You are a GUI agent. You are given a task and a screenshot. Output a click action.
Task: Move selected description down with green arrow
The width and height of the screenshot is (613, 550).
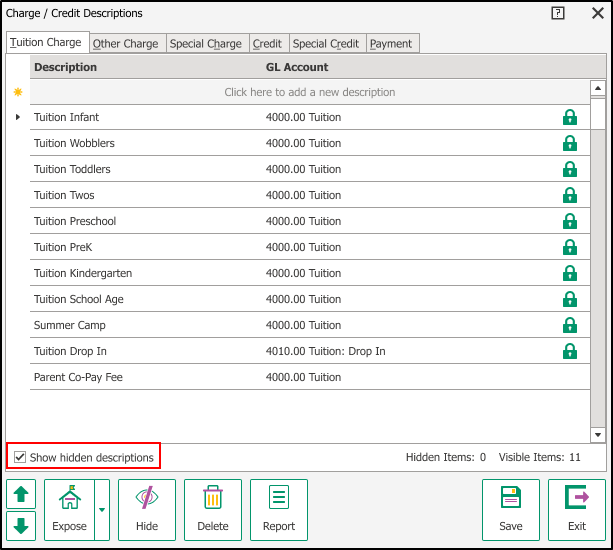21,526
